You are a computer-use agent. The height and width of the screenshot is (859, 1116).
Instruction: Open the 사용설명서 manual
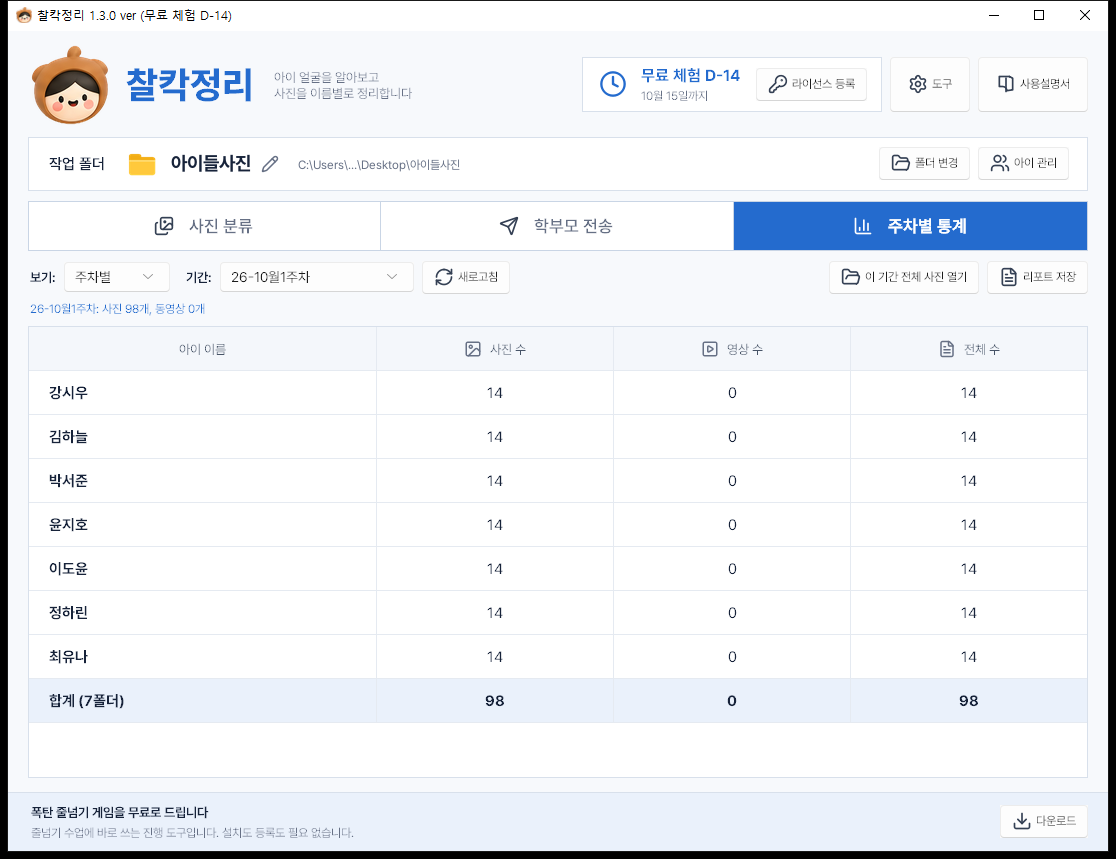[1033, 84]
